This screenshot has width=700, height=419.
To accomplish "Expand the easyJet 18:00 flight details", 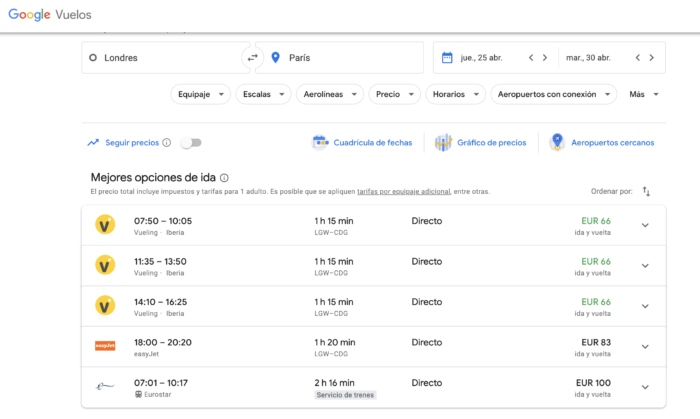I will [644, 346].
